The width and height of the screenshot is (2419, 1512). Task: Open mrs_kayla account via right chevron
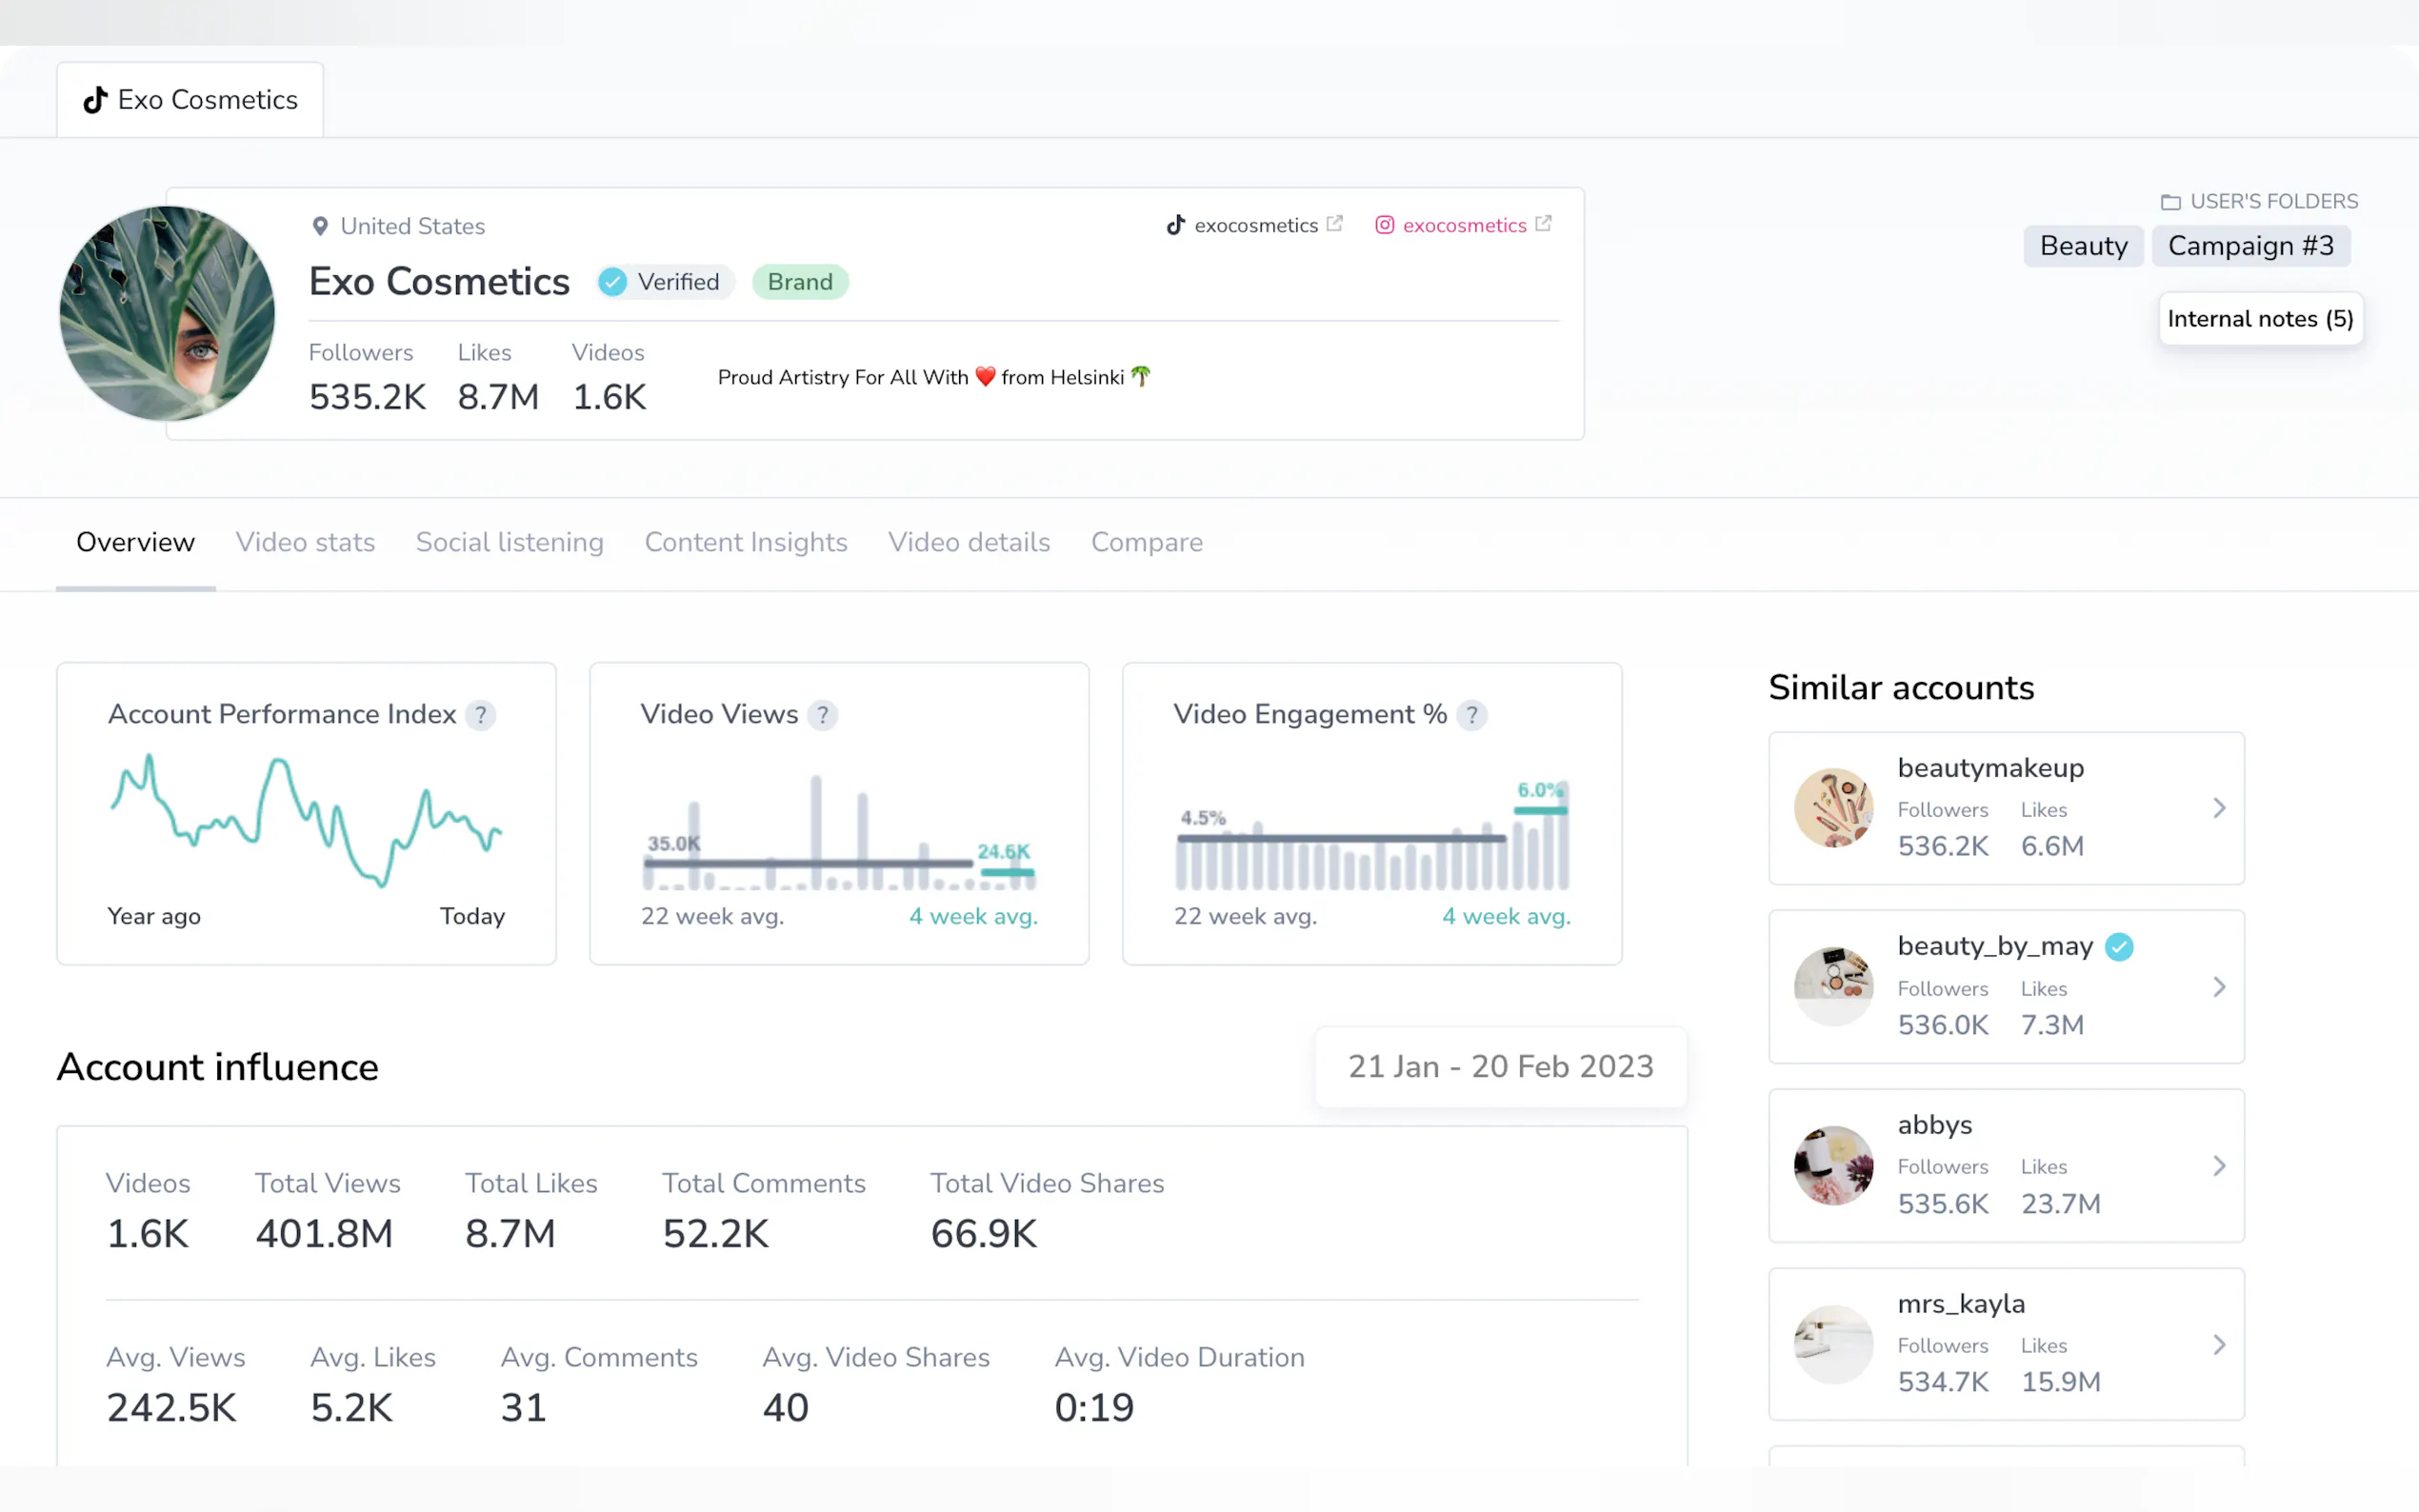pyautogui.click(x=2218, y=1345)
